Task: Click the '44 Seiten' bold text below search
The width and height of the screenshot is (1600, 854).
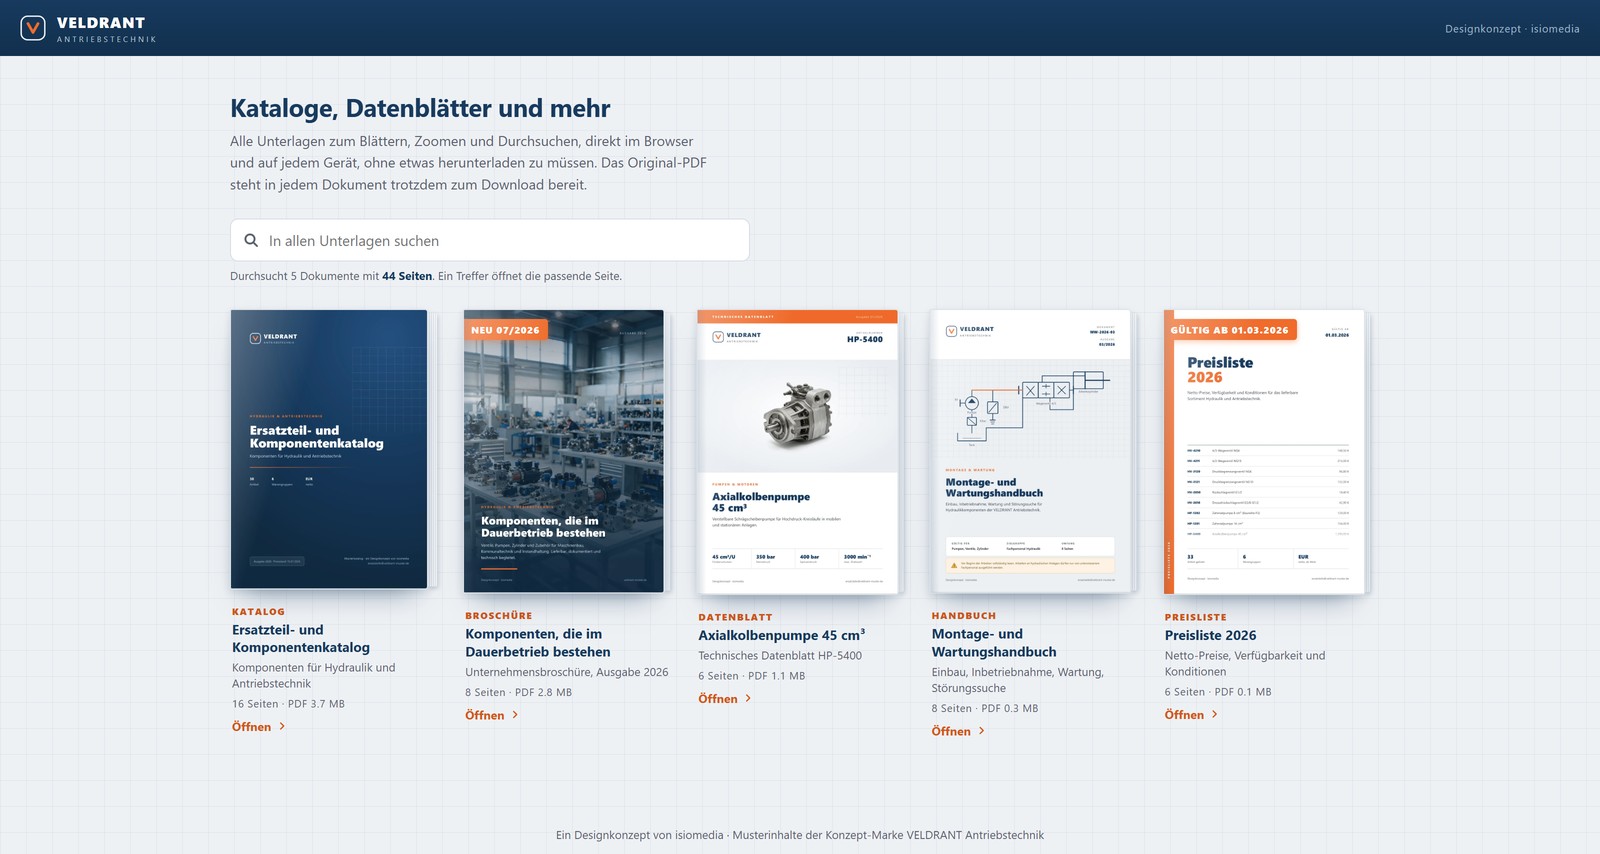Action: click(x=407, y=276)
